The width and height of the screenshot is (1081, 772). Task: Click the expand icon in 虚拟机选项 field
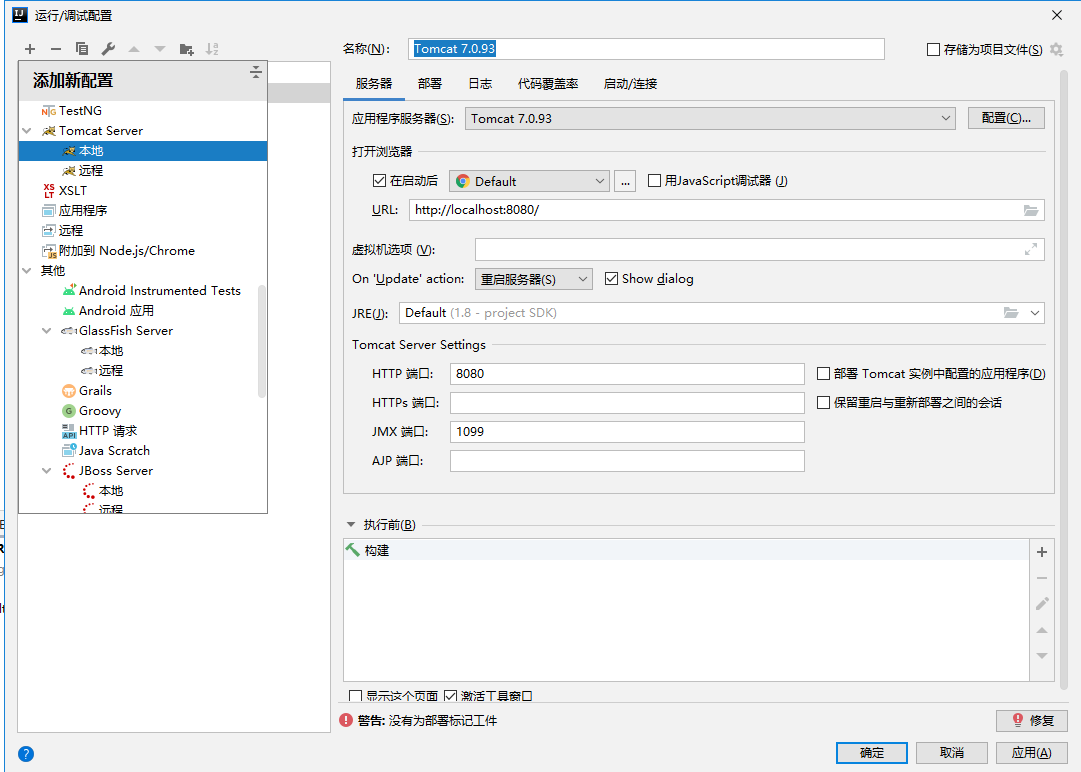(1031, 250)
